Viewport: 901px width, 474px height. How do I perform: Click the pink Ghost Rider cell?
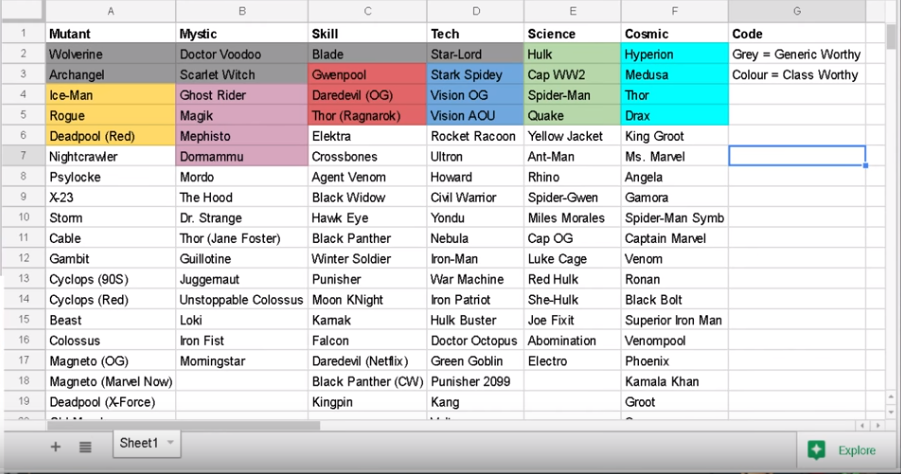click(x=242, y=95)
